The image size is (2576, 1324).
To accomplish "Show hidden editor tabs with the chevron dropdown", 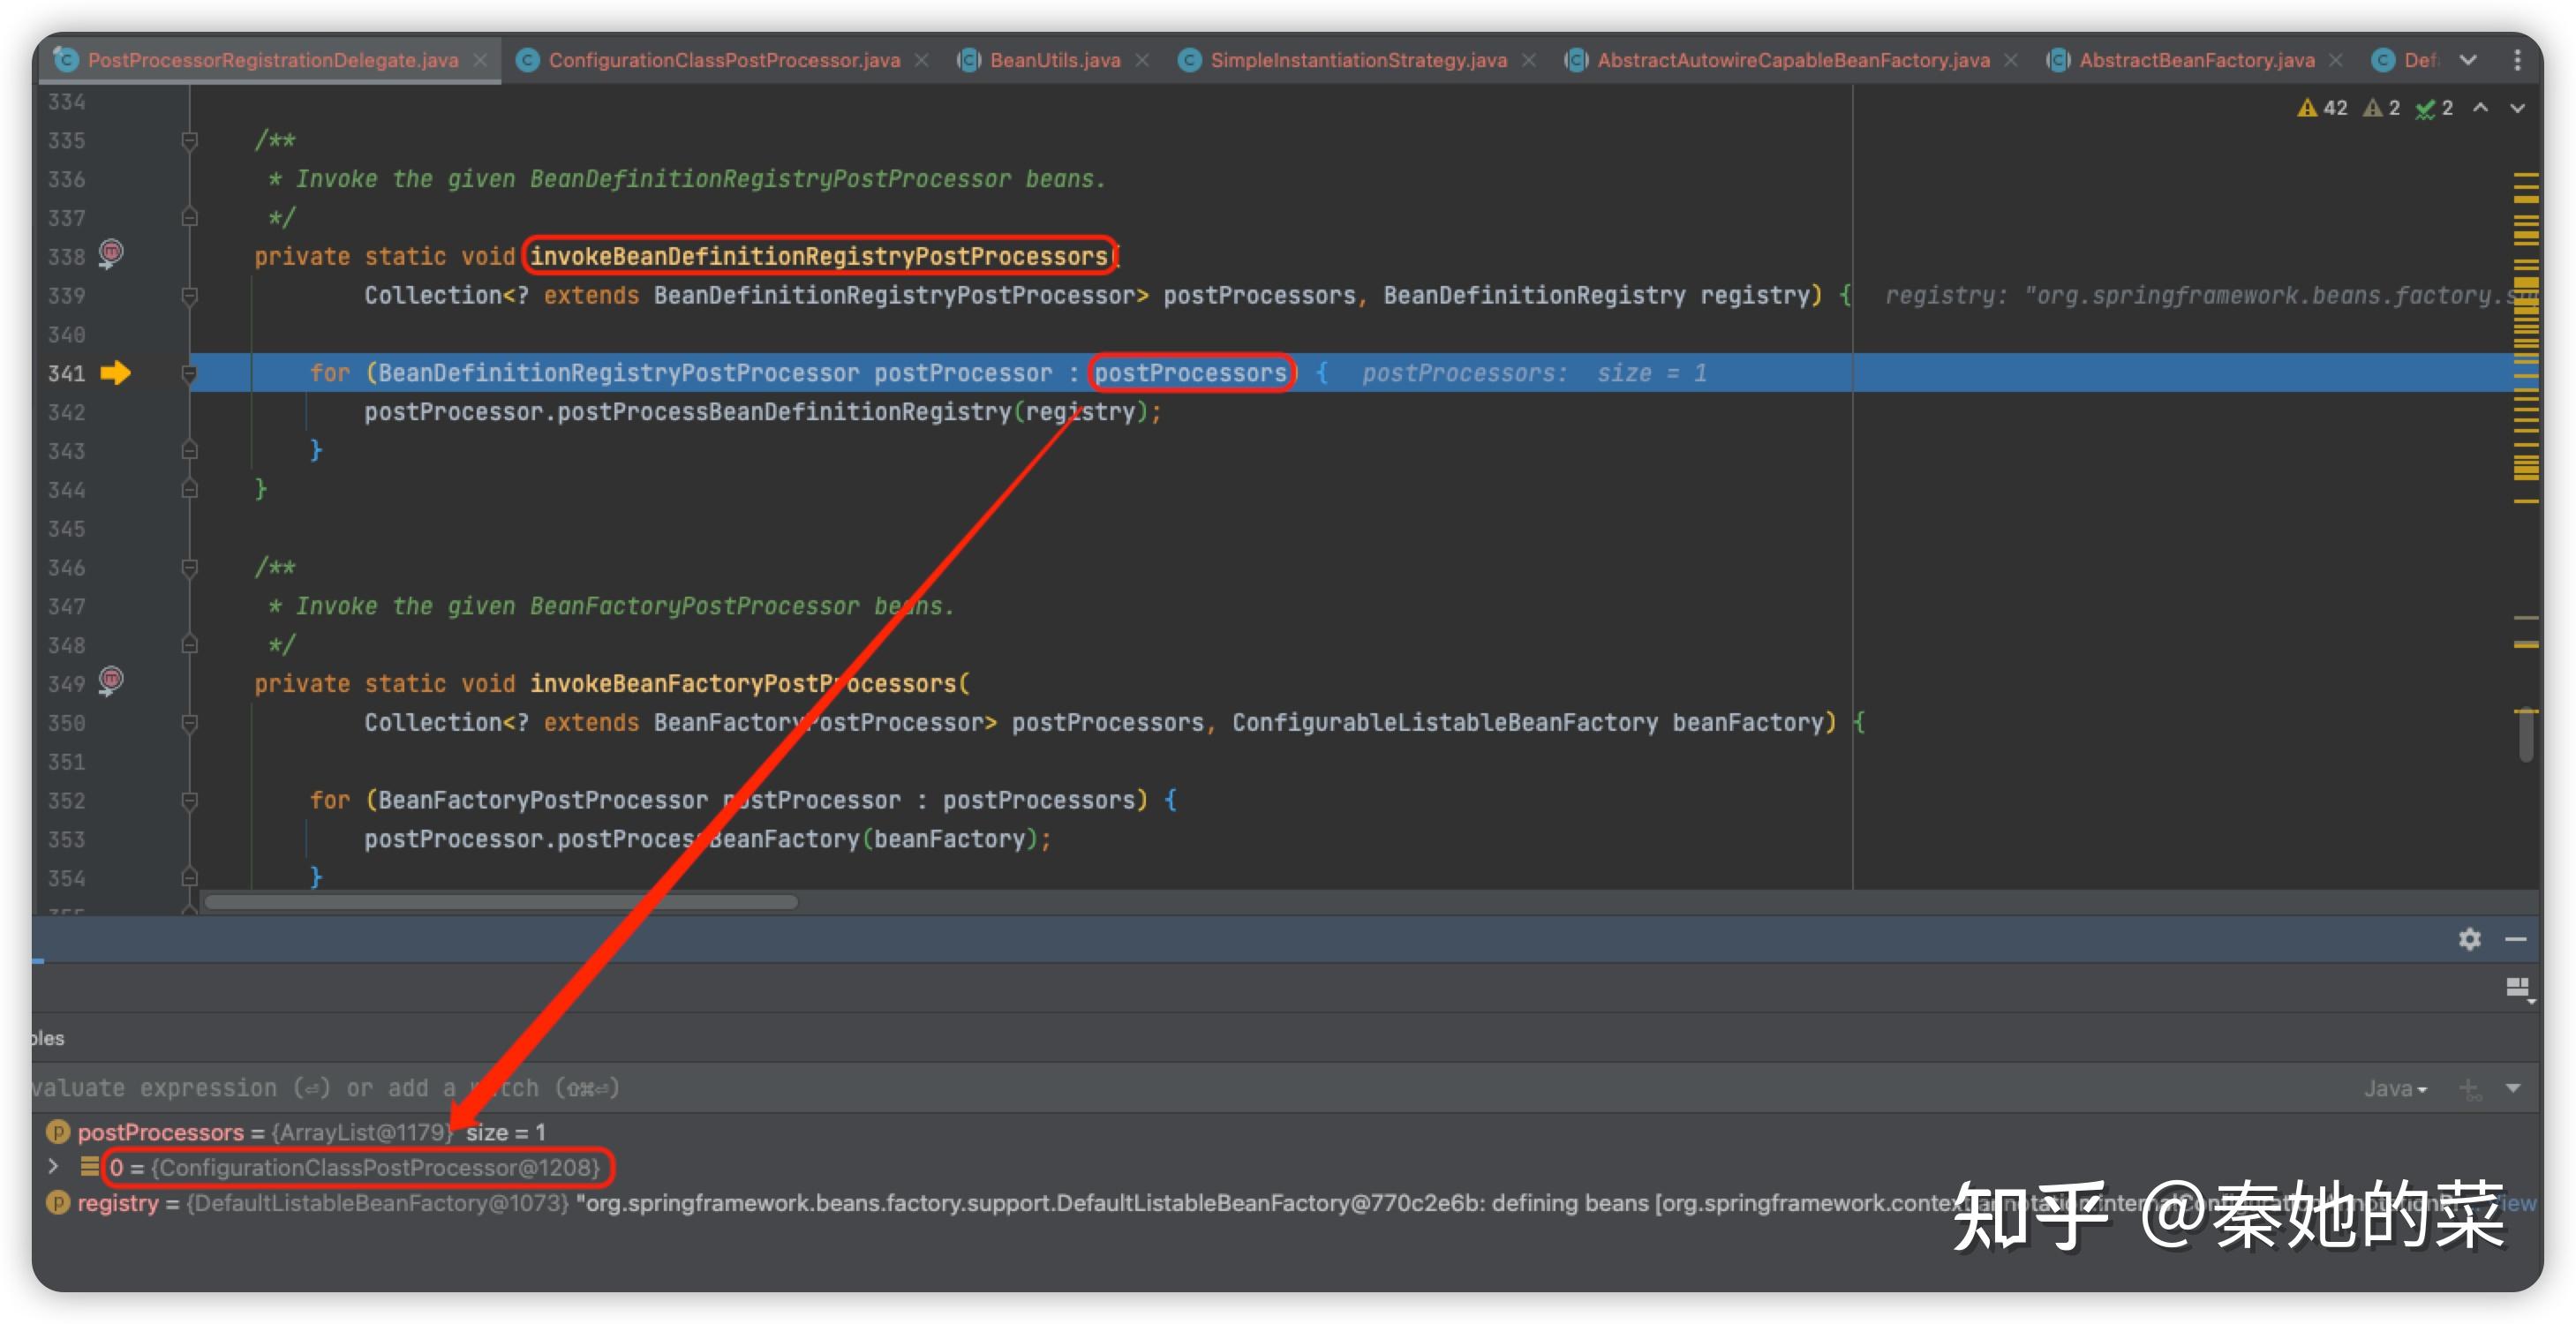I will (2468, 60).
